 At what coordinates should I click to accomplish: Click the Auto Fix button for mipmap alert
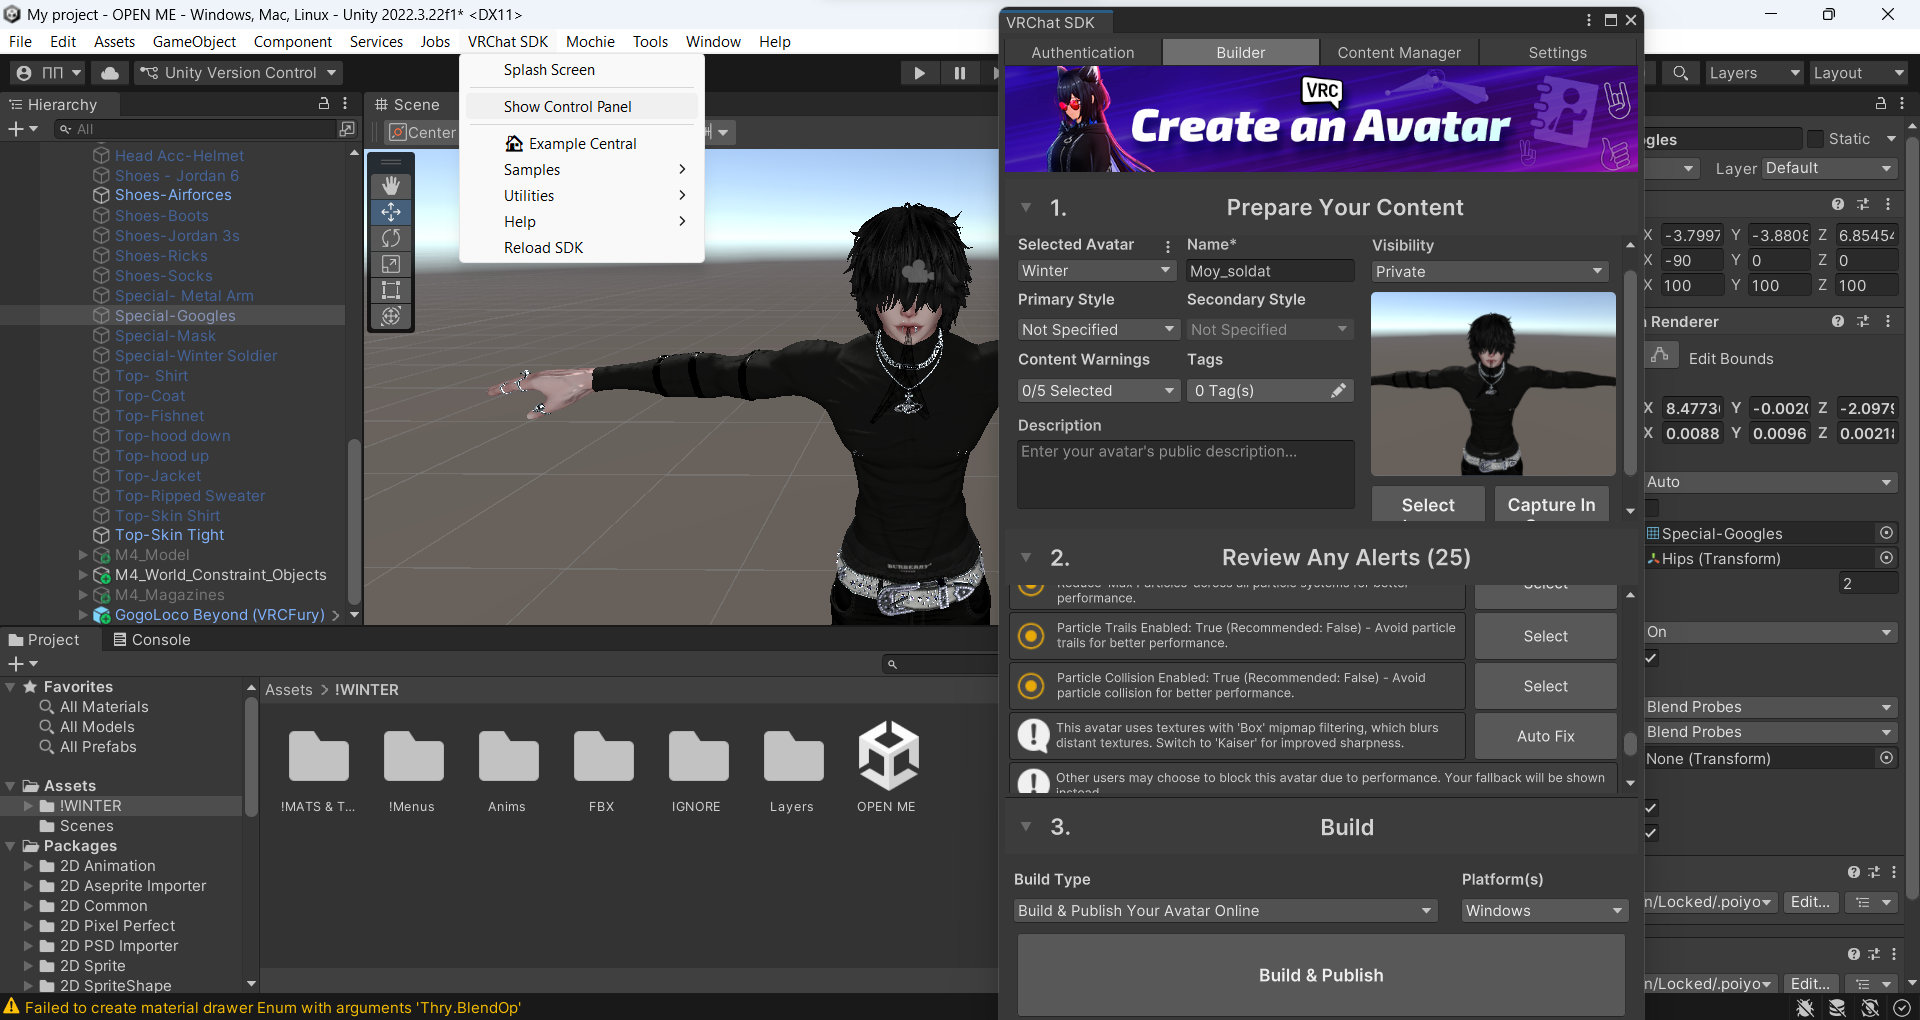click(1545, 736)
